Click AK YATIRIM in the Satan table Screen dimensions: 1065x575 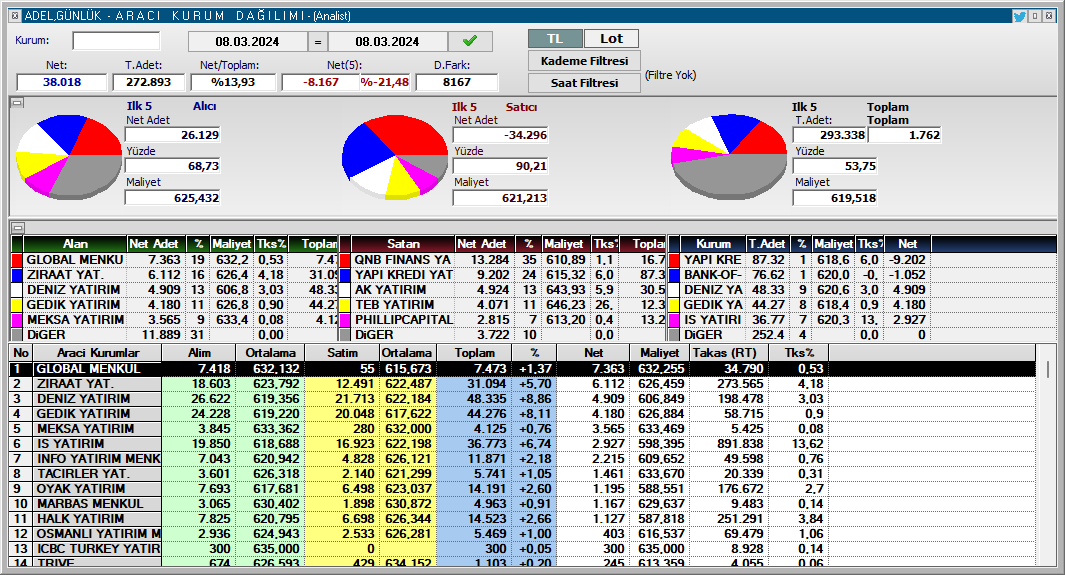(390, 290)
